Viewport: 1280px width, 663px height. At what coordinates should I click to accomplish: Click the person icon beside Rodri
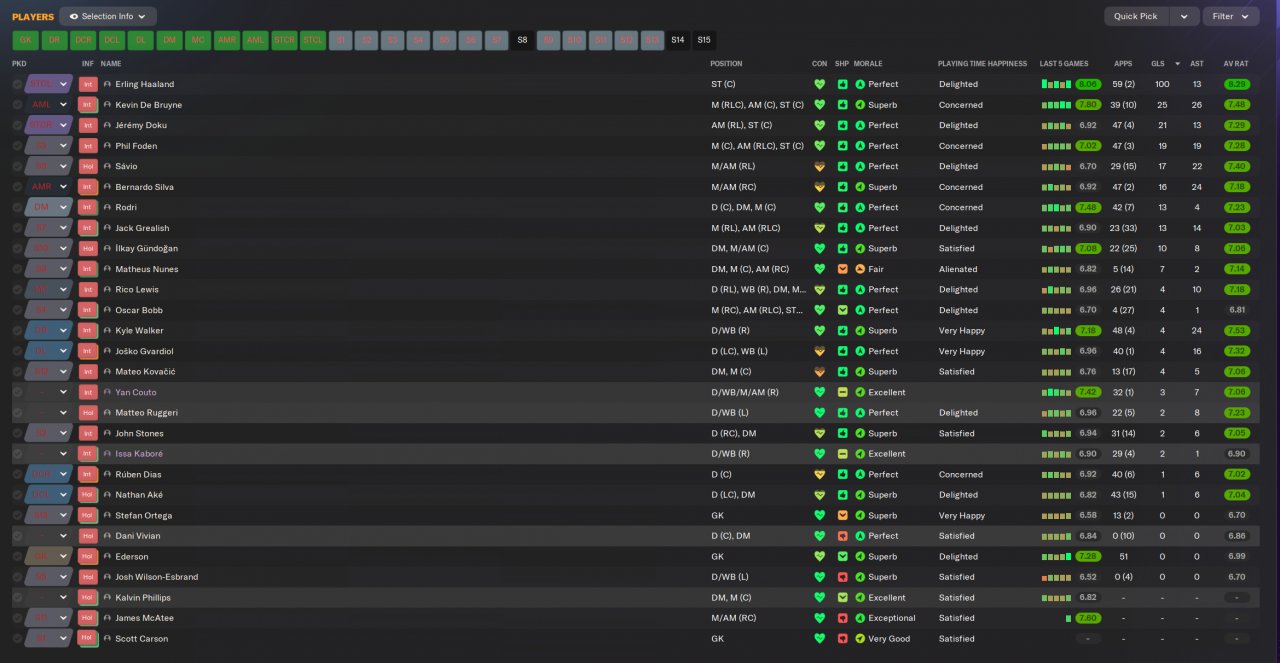[107, 207]
